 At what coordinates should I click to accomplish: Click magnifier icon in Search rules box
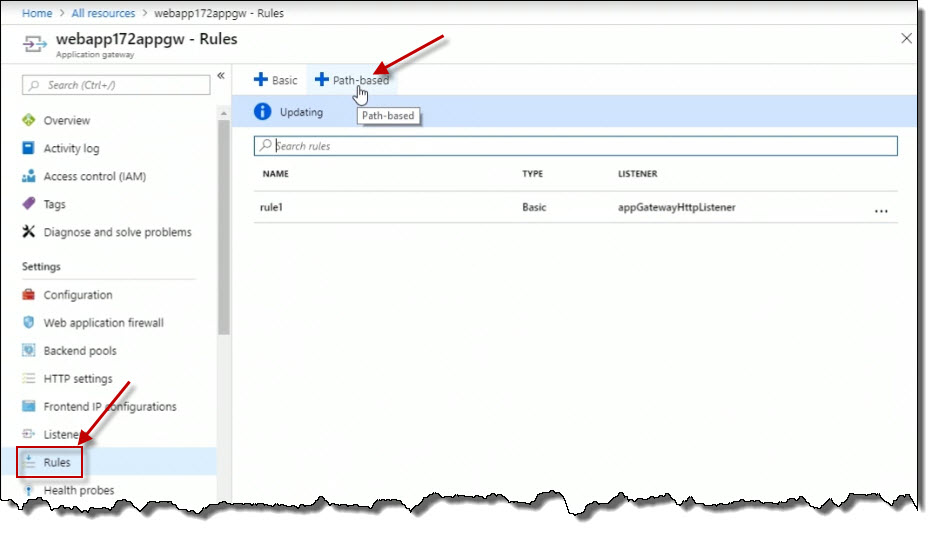point(266,145)
